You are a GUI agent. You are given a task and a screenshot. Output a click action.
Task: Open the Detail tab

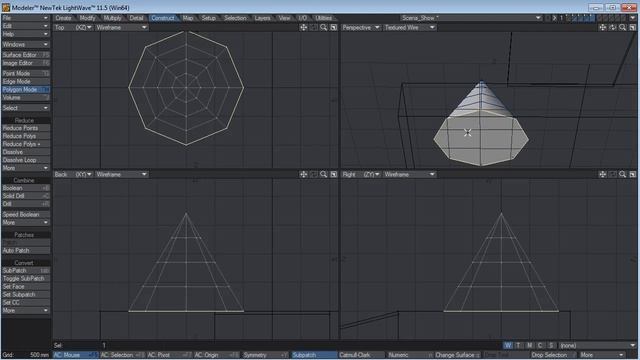[x=136, y=18]
